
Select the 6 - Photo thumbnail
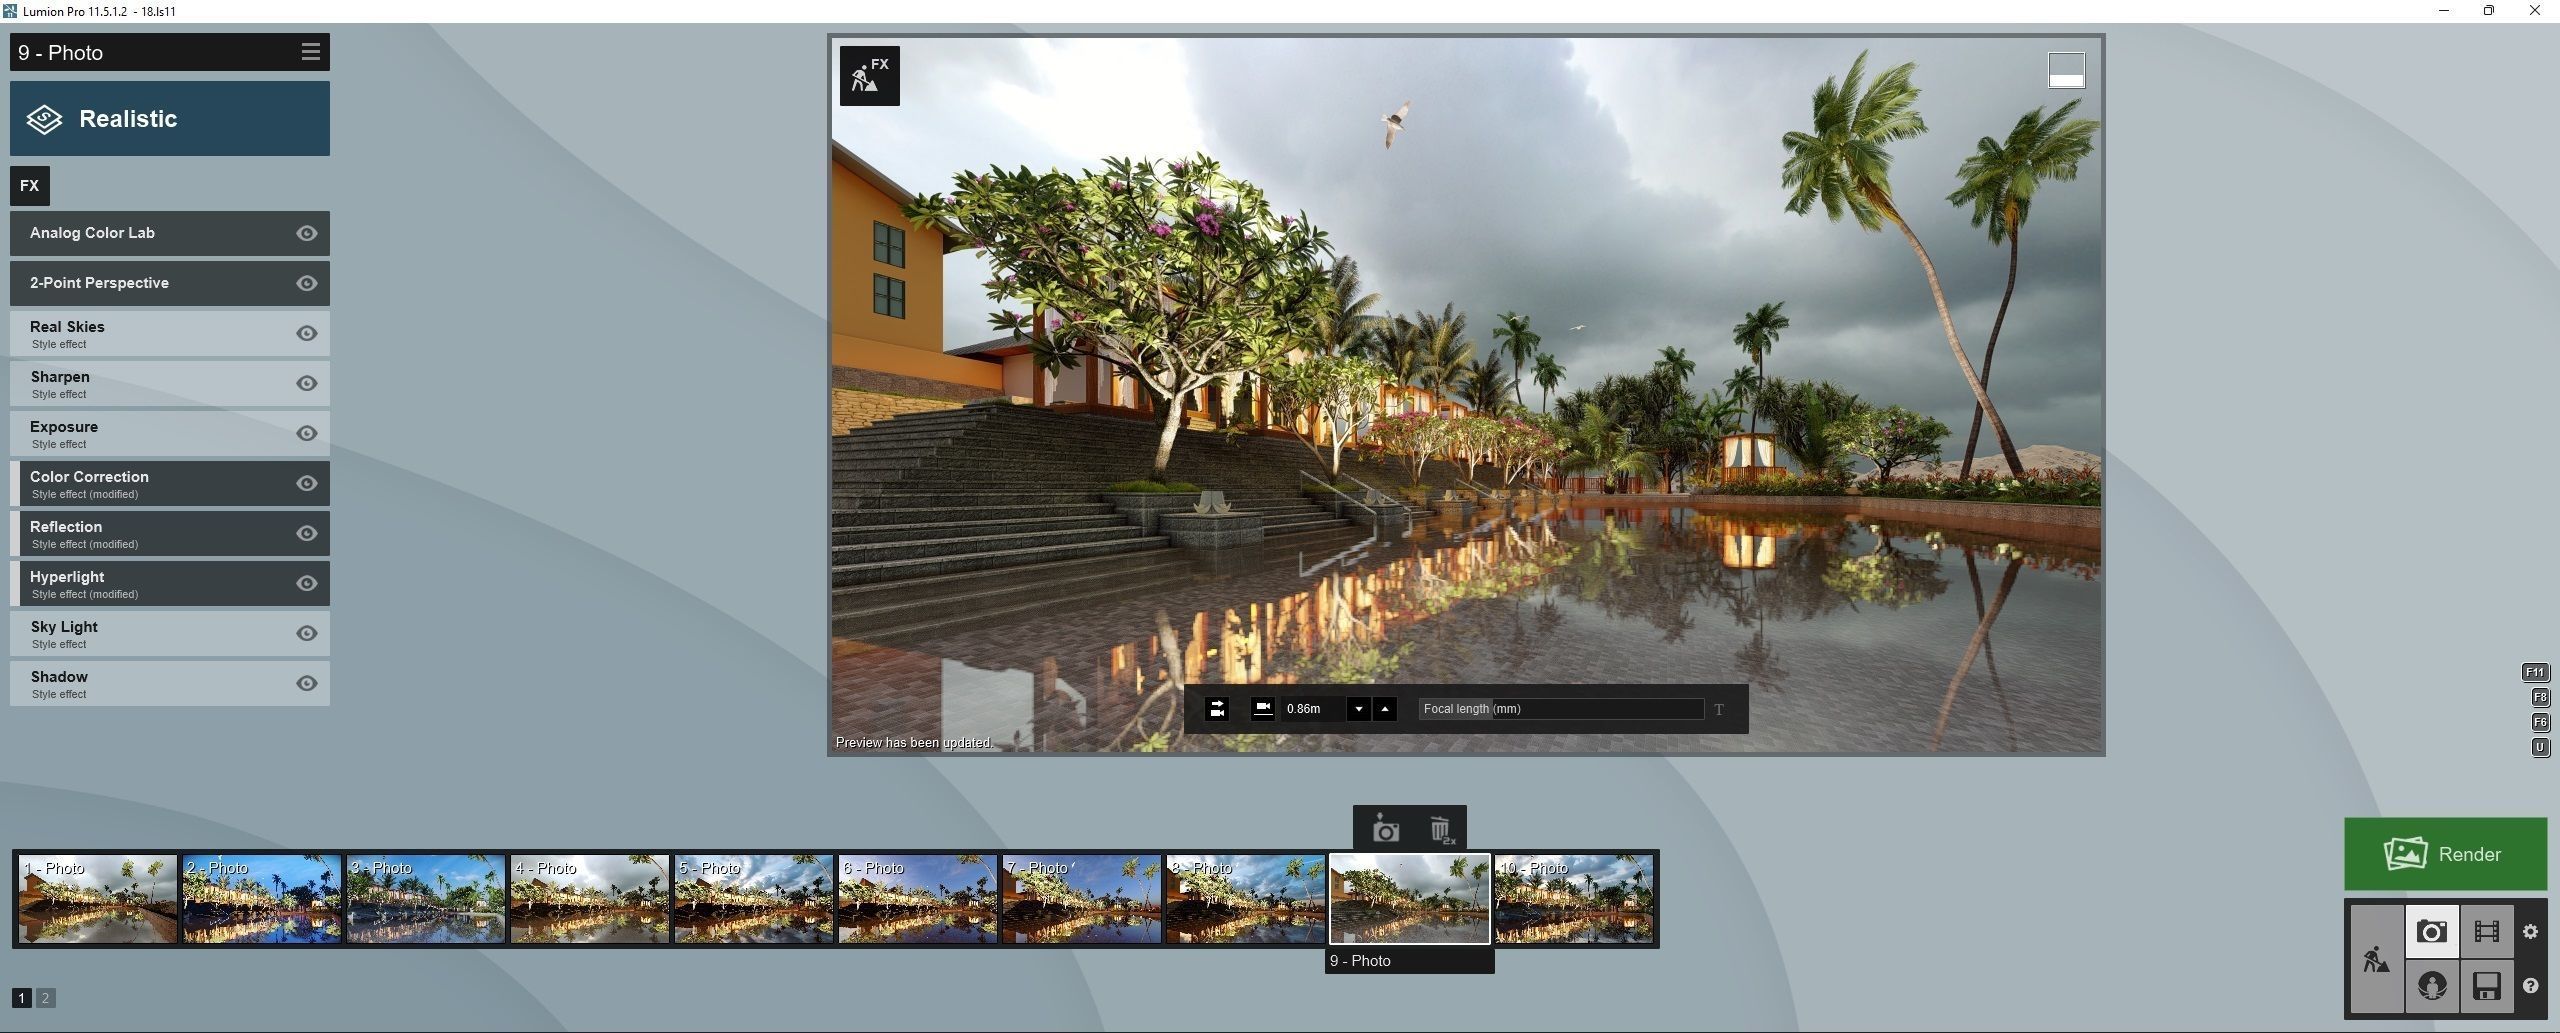[918, 899]
